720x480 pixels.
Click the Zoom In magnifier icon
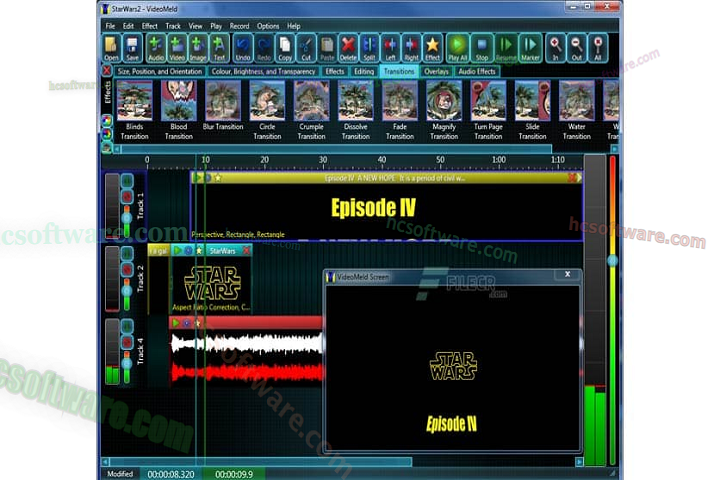(556, 47)
